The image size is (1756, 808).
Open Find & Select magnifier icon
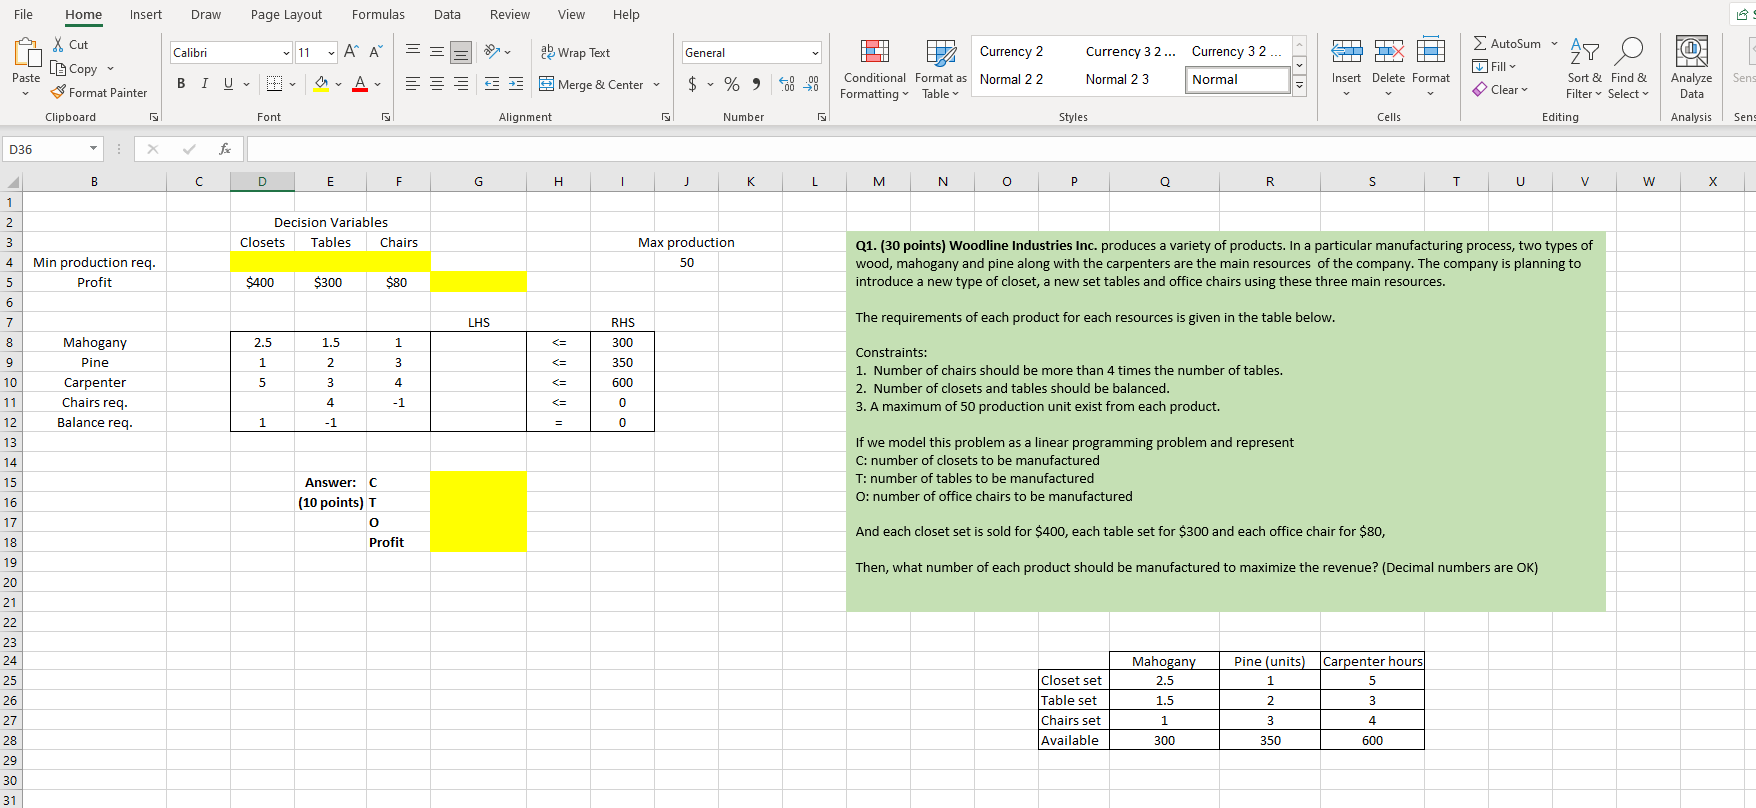(x=1629, y=52)
